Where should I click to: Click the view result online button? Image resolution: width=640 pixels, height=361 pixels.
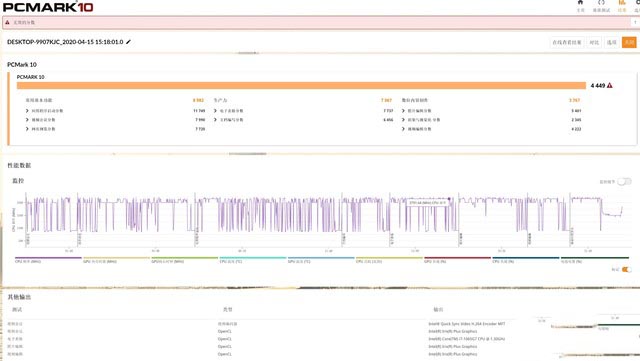click(567, 42)
